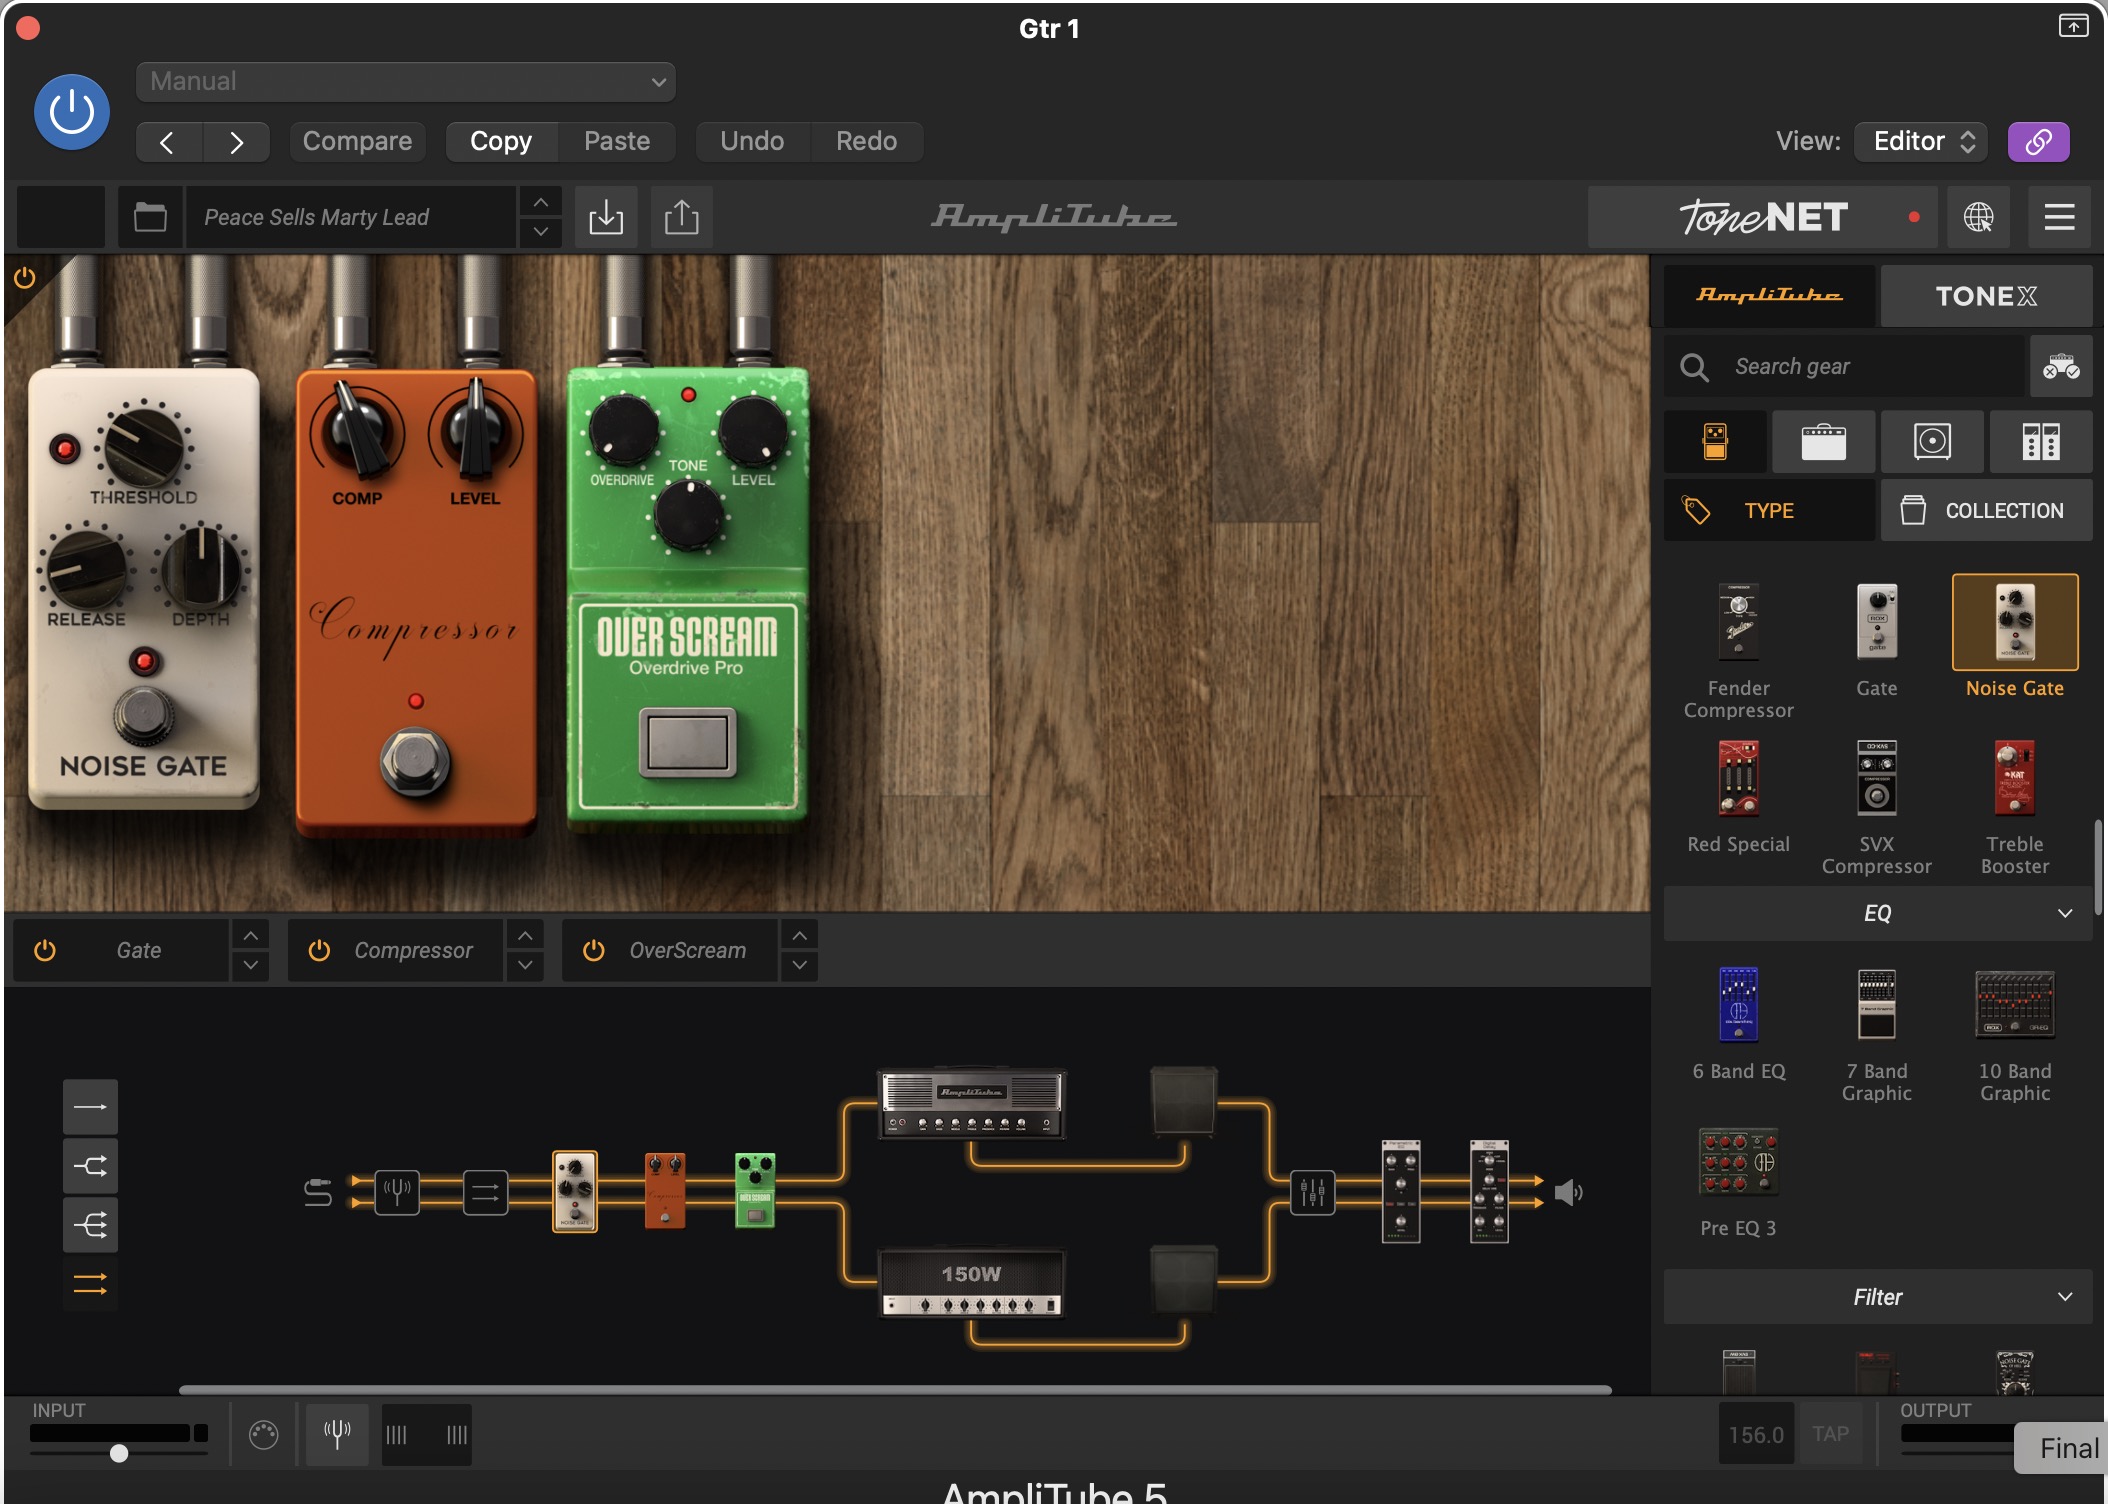Open the Manual preset dropdown
The height and width of the screenshot is (1504, 2108).
click(x=406, y=81)
